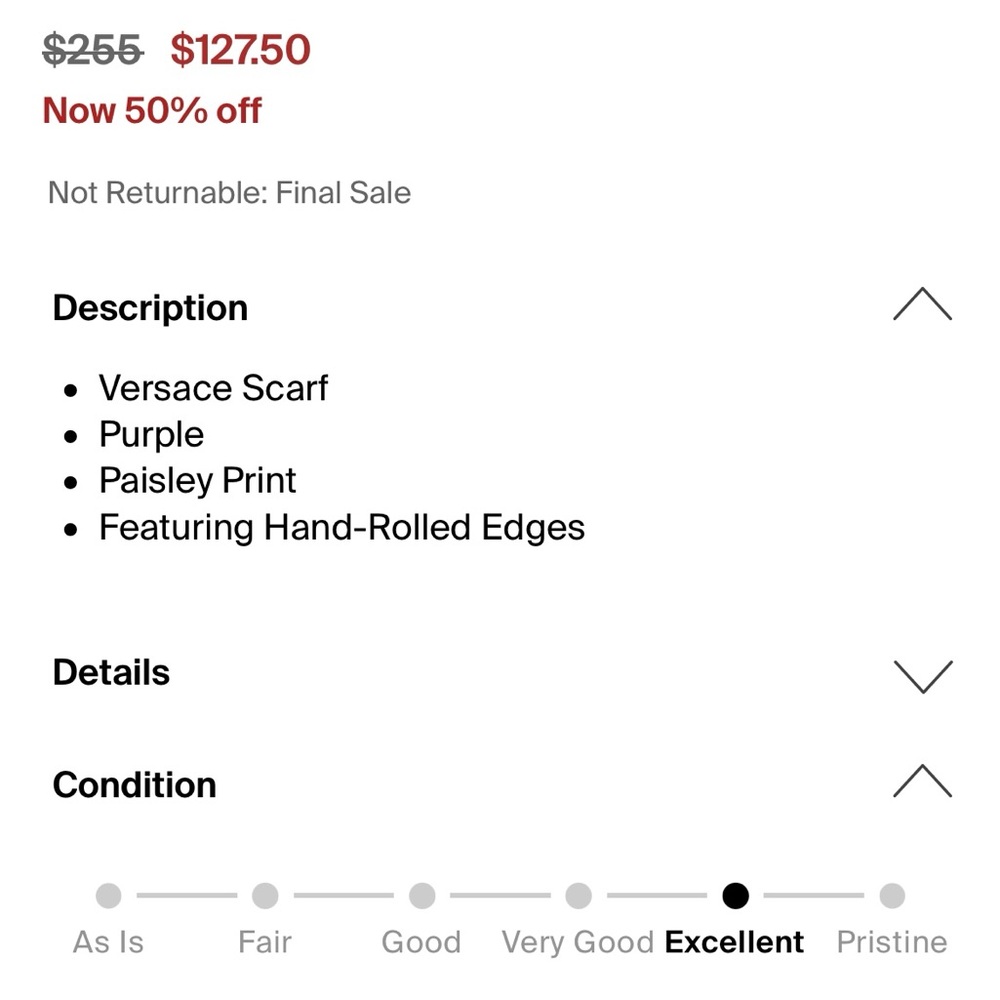Open the Details heading
The image size is (1000, 1000).
112,672
